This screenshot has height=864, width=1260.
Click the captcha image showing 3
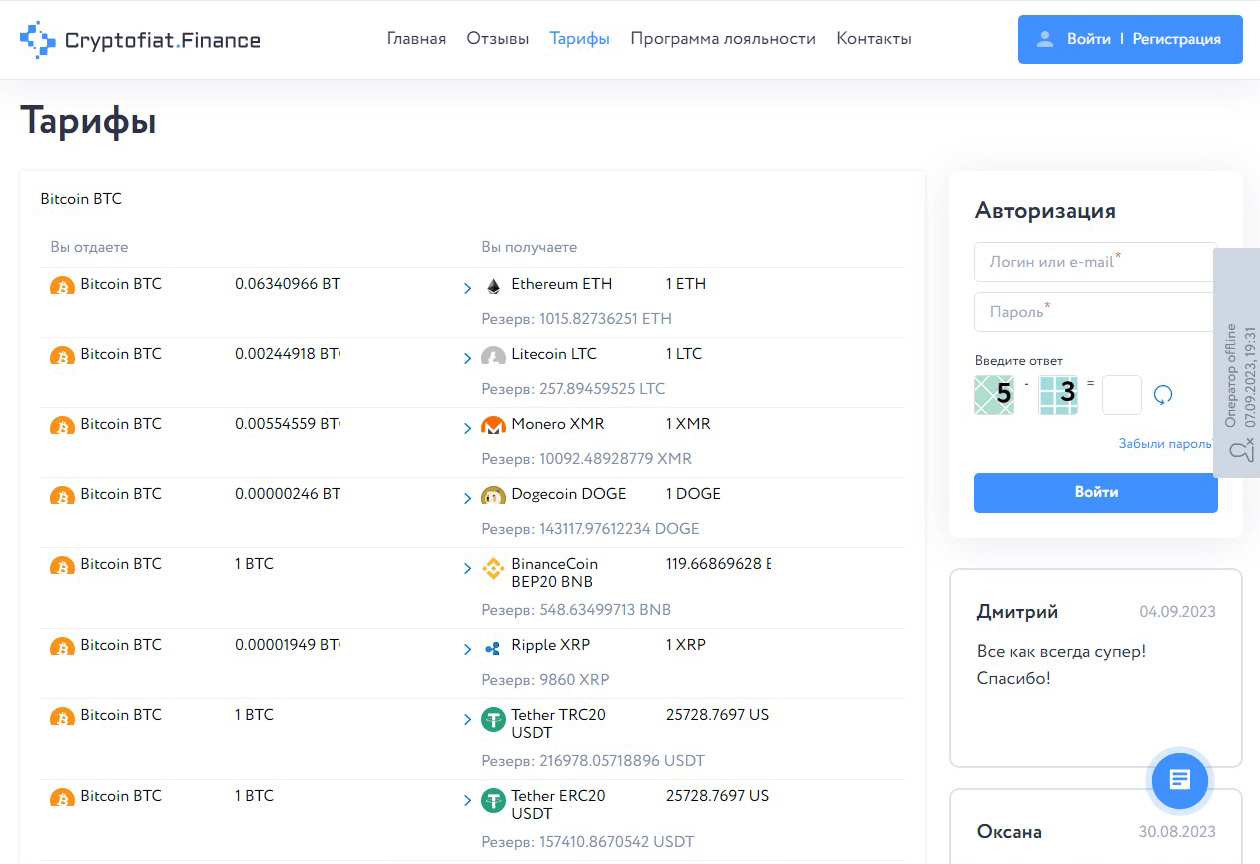click(1058, 395)
